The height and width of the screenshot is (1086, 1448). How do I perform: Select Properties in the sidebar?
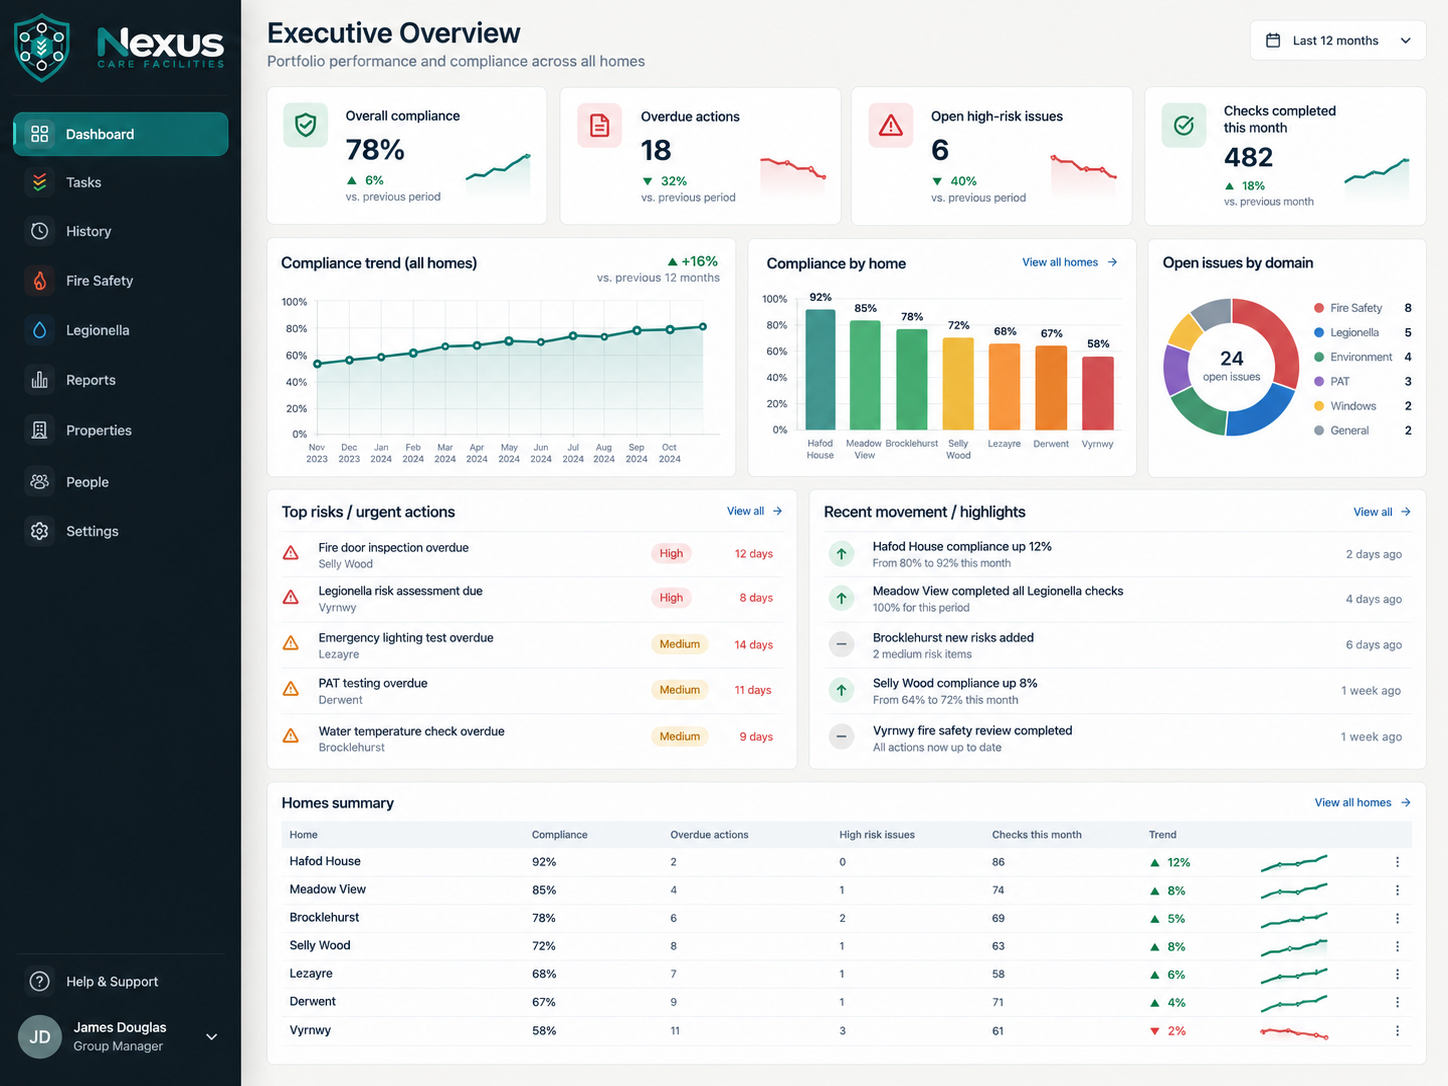pos(120,430)
